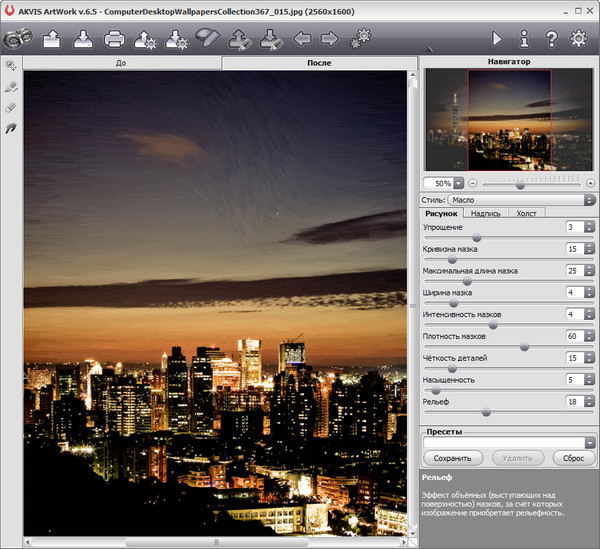Expand the Пресеты presets dropdown list

(x=590, y=442)
